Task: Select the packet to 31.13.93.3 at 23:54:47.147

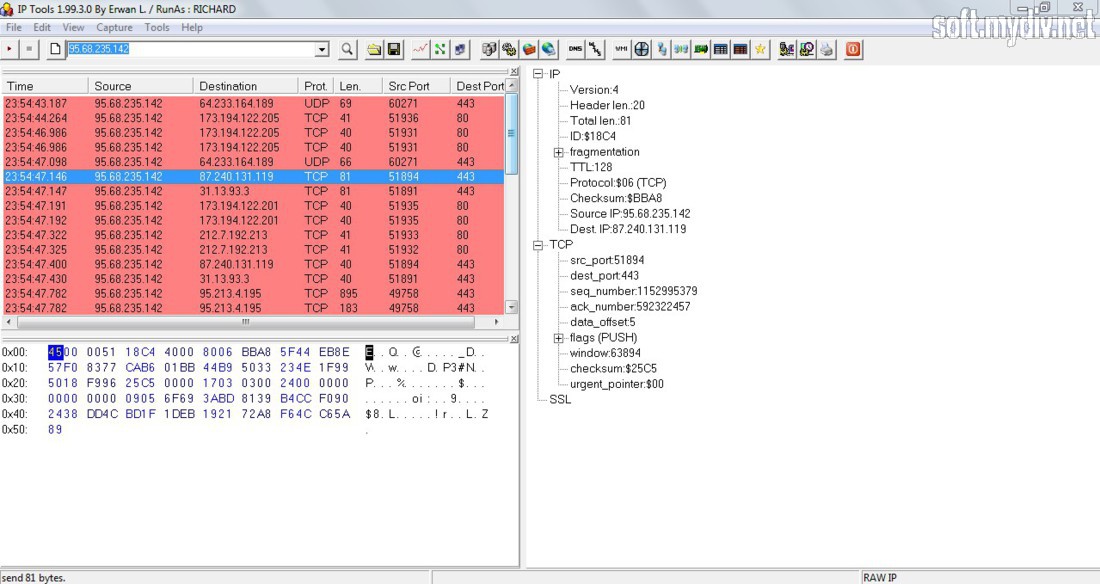Action: tap(253, 191)
